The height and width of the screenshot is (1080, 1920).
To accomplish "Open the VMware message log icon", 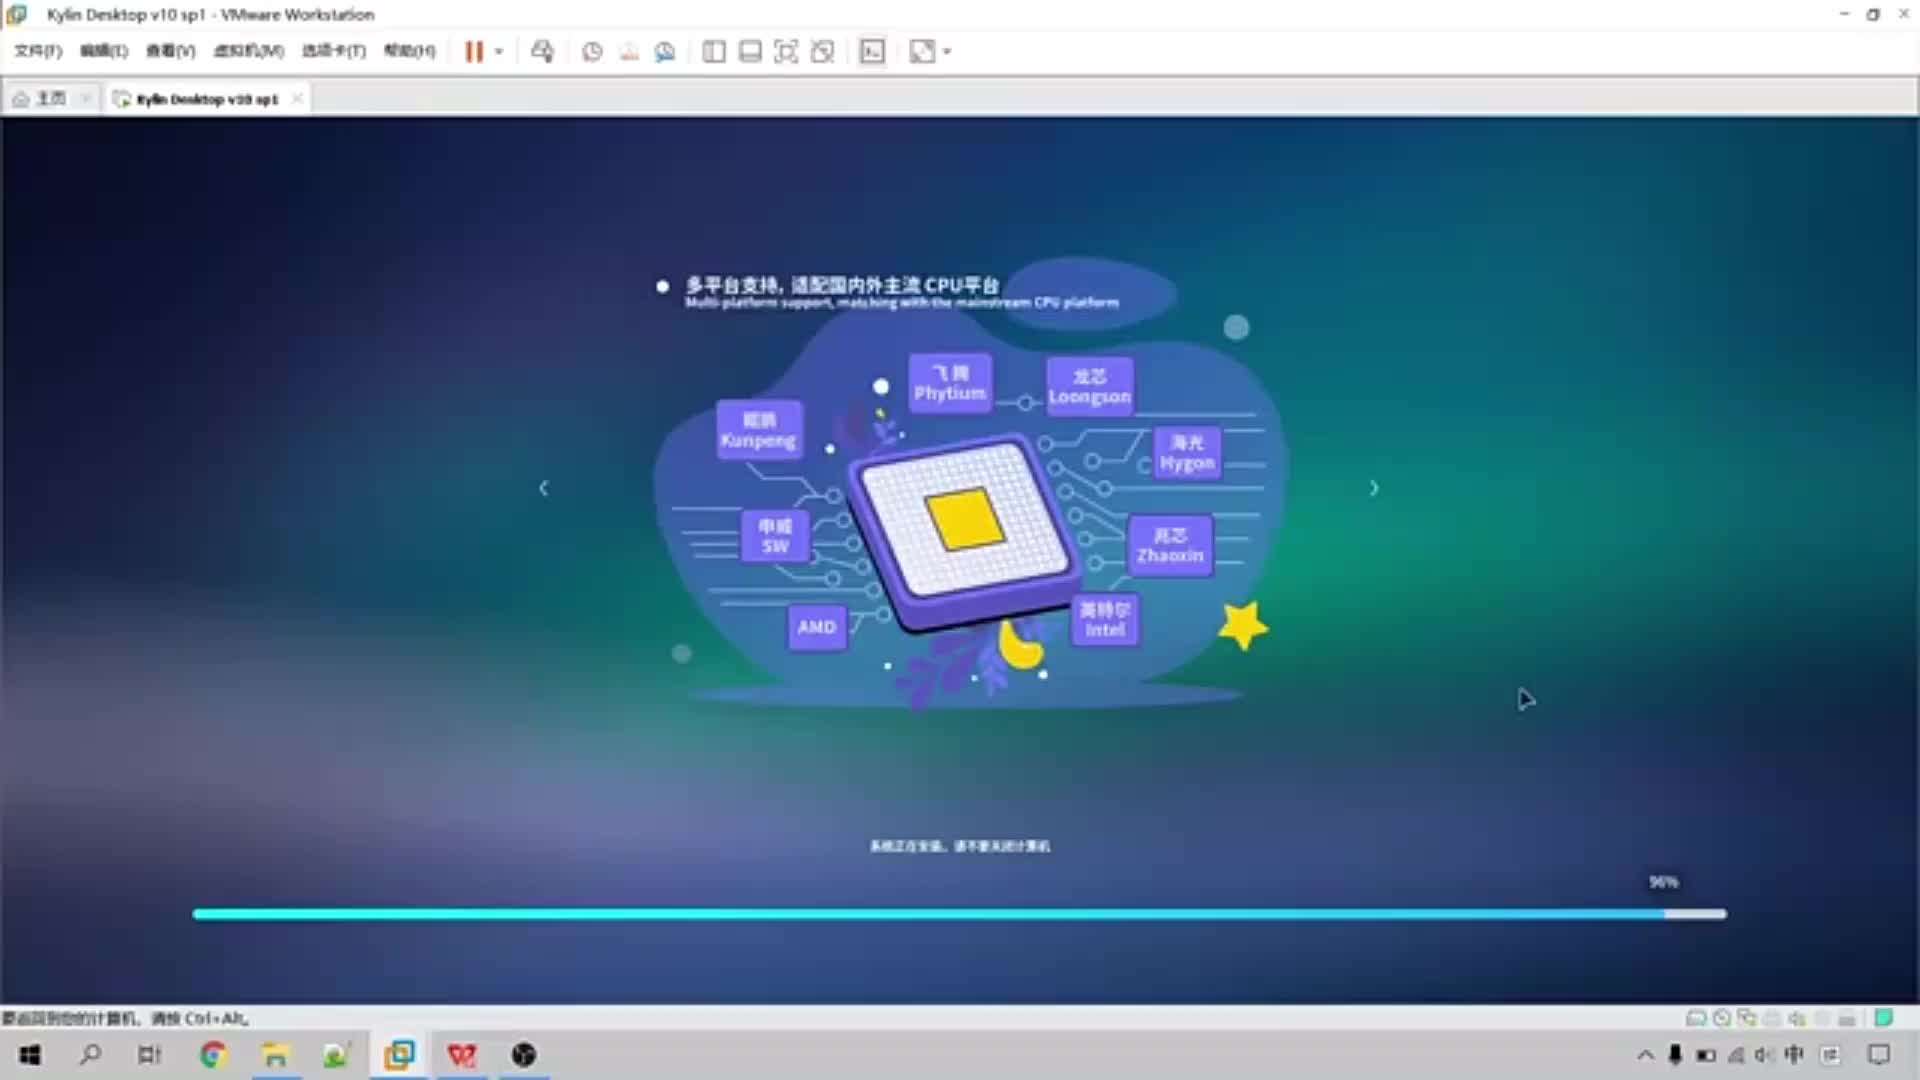I will 1884,1018.
